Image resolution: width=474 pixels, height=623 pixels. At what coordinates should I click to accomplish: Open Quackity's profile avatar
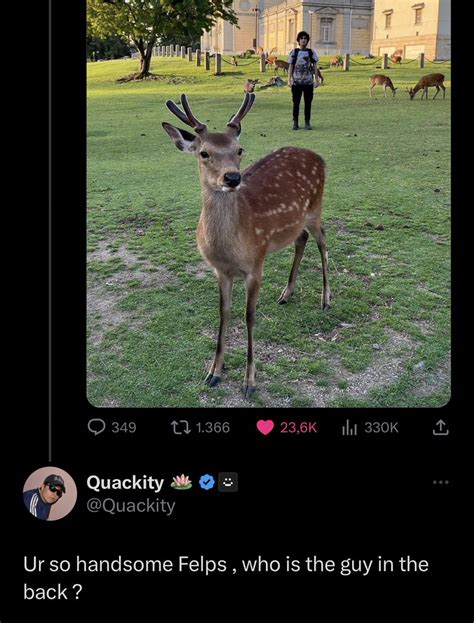[x=50, y=493]
